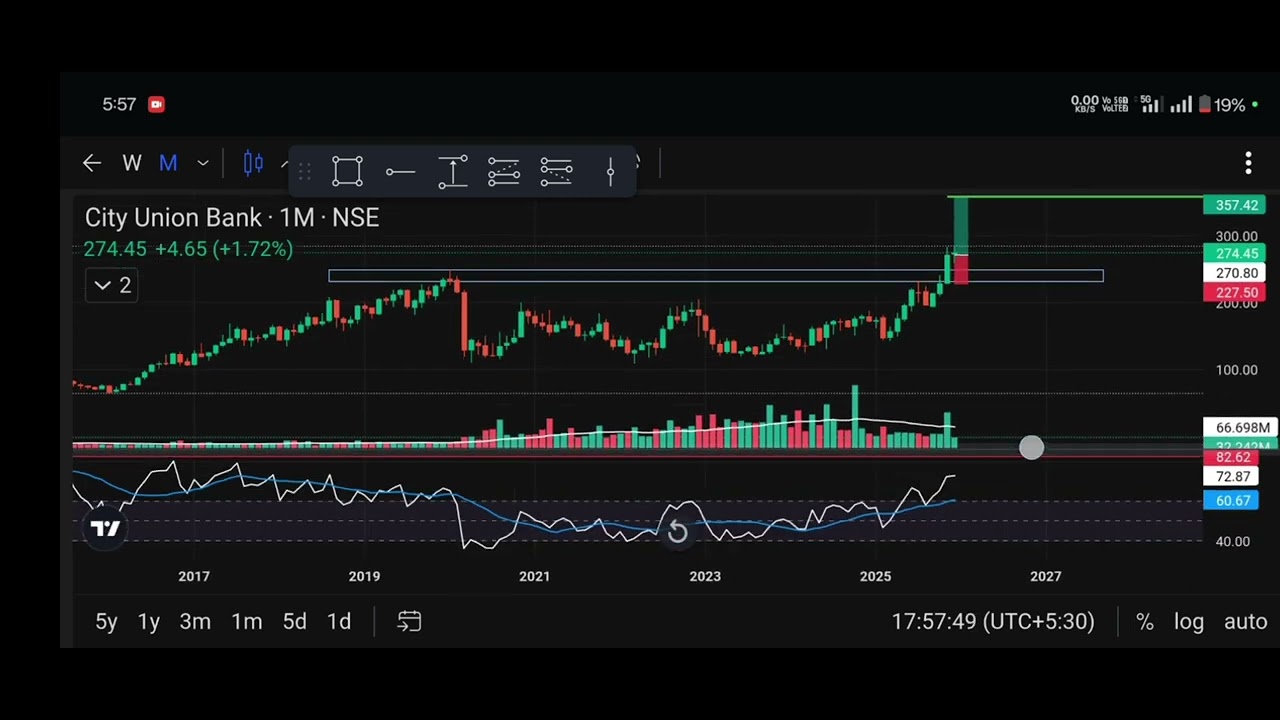Select the horizontal resistance rectangle drawing
This screenshot has width=1280, height=720.
pyautogui.click(x=716, y=275)
